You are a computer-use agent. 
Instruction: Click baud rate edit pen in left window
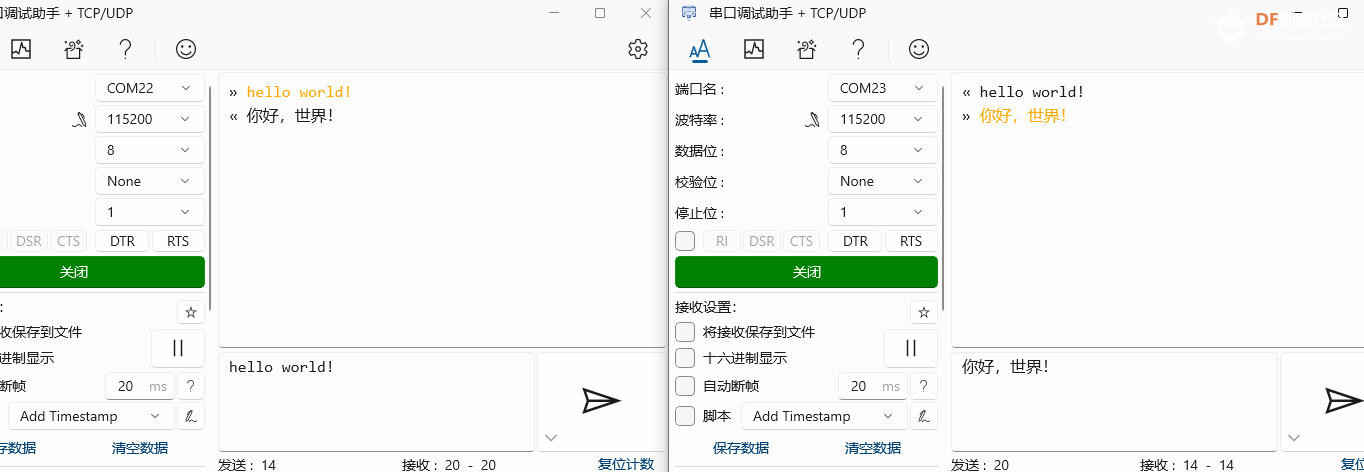click(80, 120)
